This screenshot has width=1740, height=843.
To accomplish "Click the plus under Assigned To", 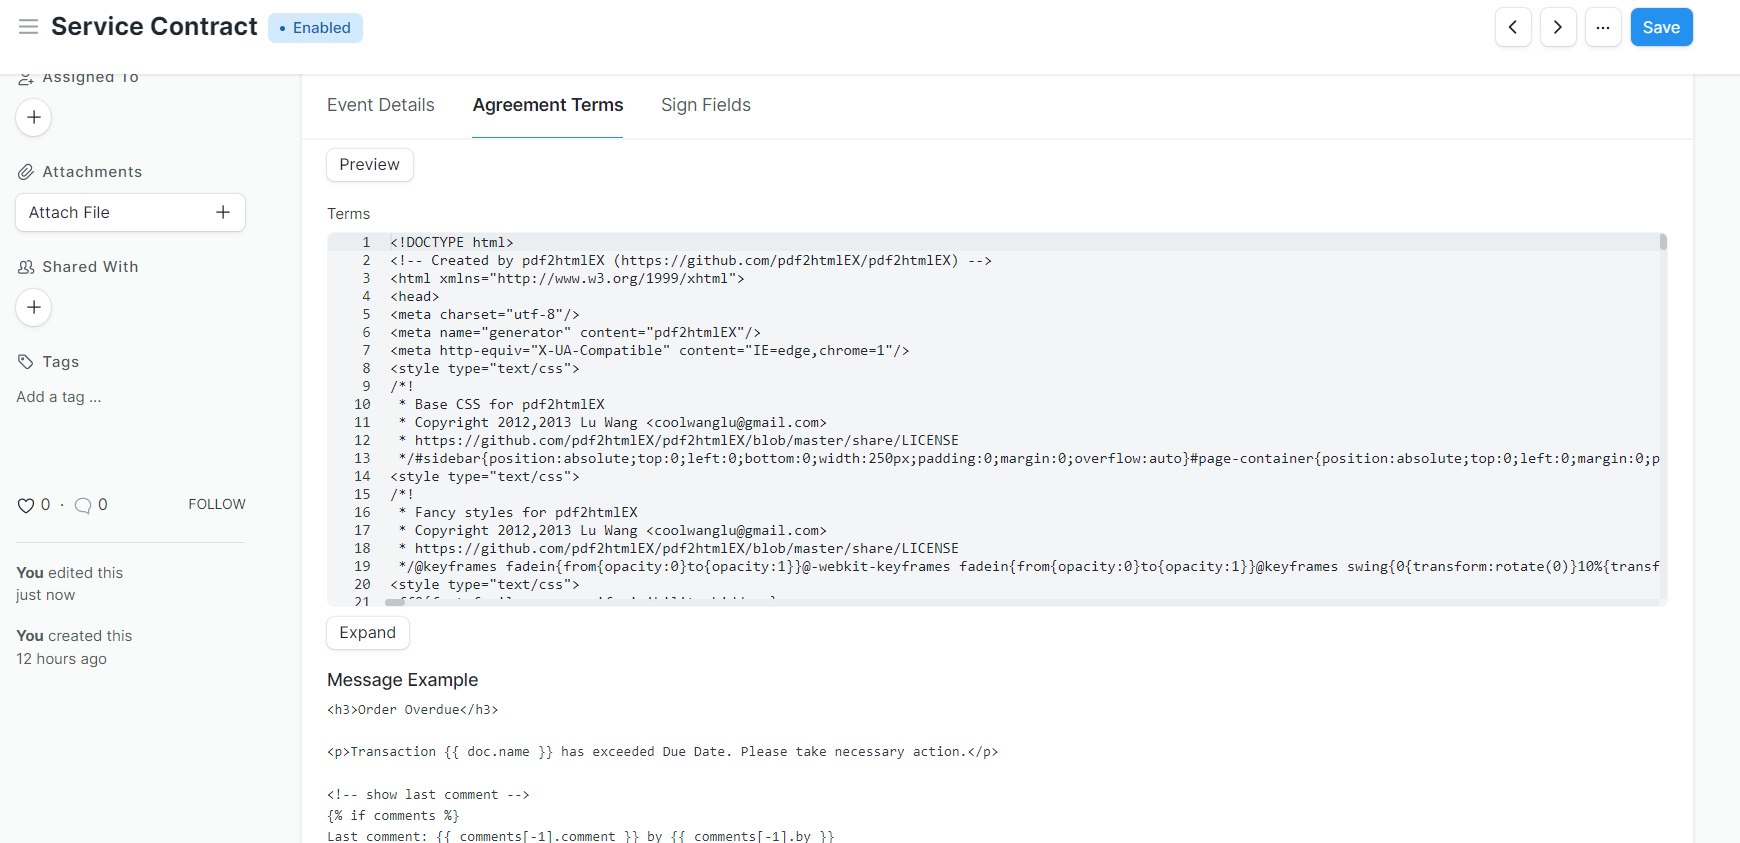I will click(x=34, y=117).
